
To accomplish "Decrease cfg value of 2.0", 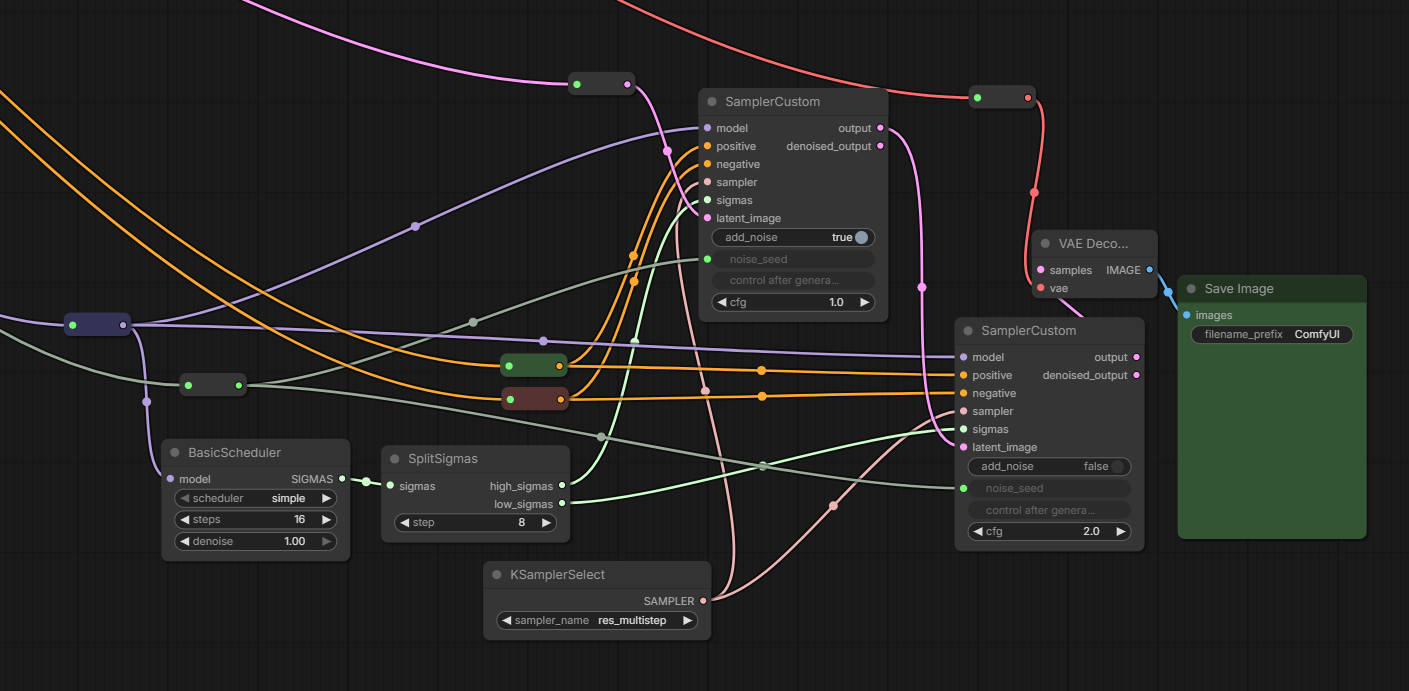I will pos(979,531).
